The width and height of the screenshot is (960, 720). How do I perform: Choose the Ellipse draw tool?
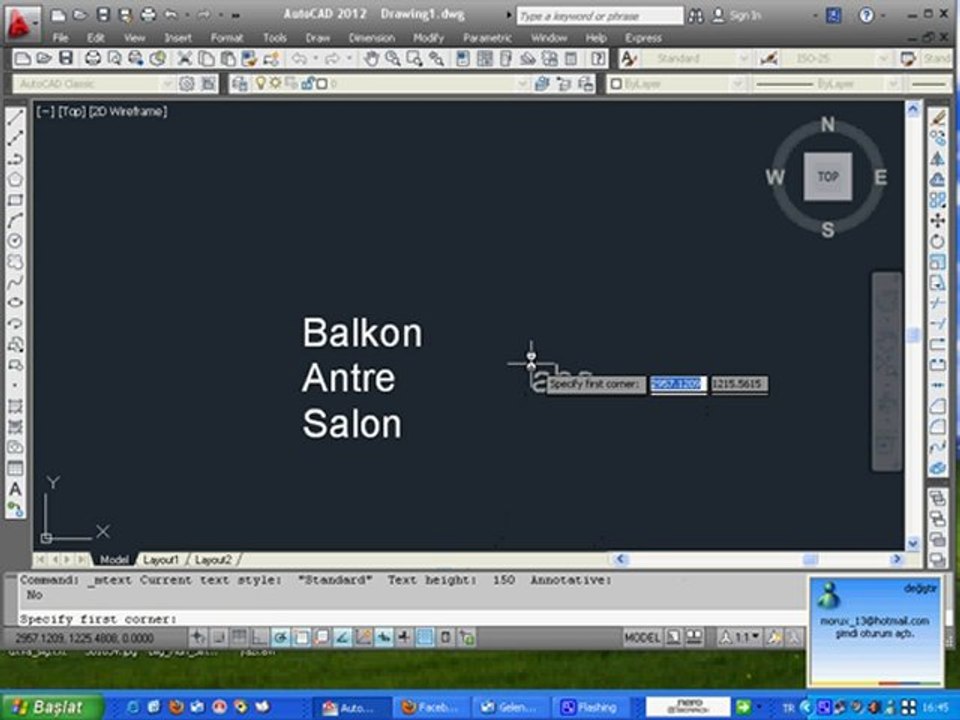(15, 302)
